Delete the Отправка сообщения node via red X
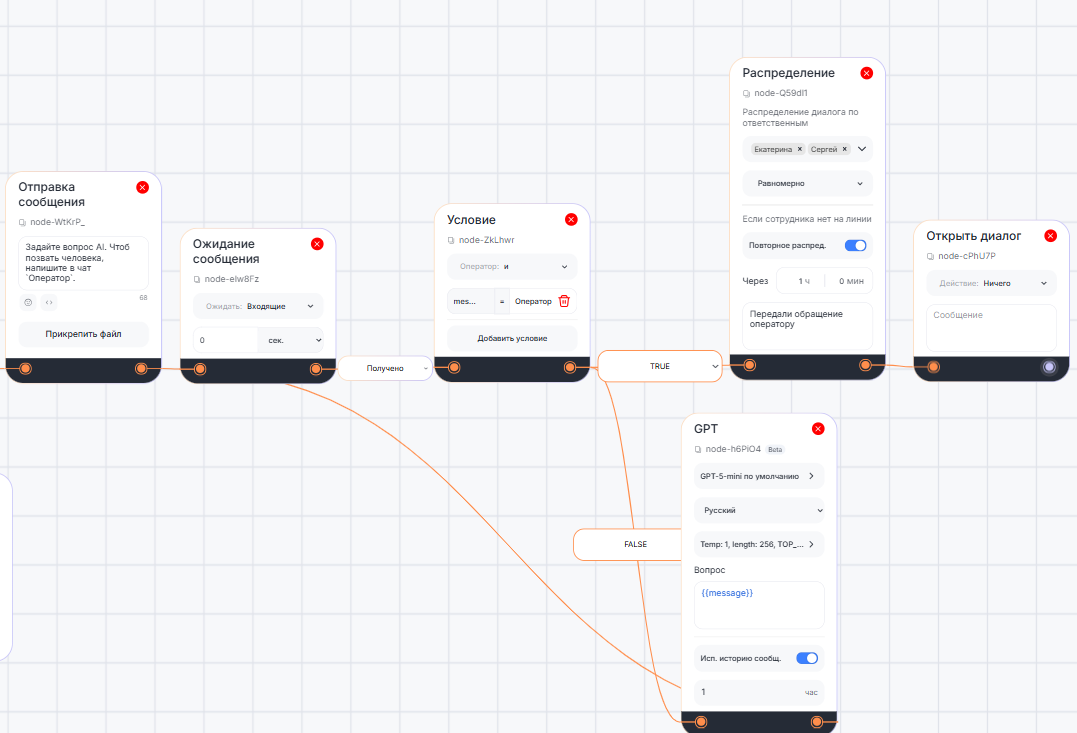This screenshot has height=733, width=1077. click(142, 187)
